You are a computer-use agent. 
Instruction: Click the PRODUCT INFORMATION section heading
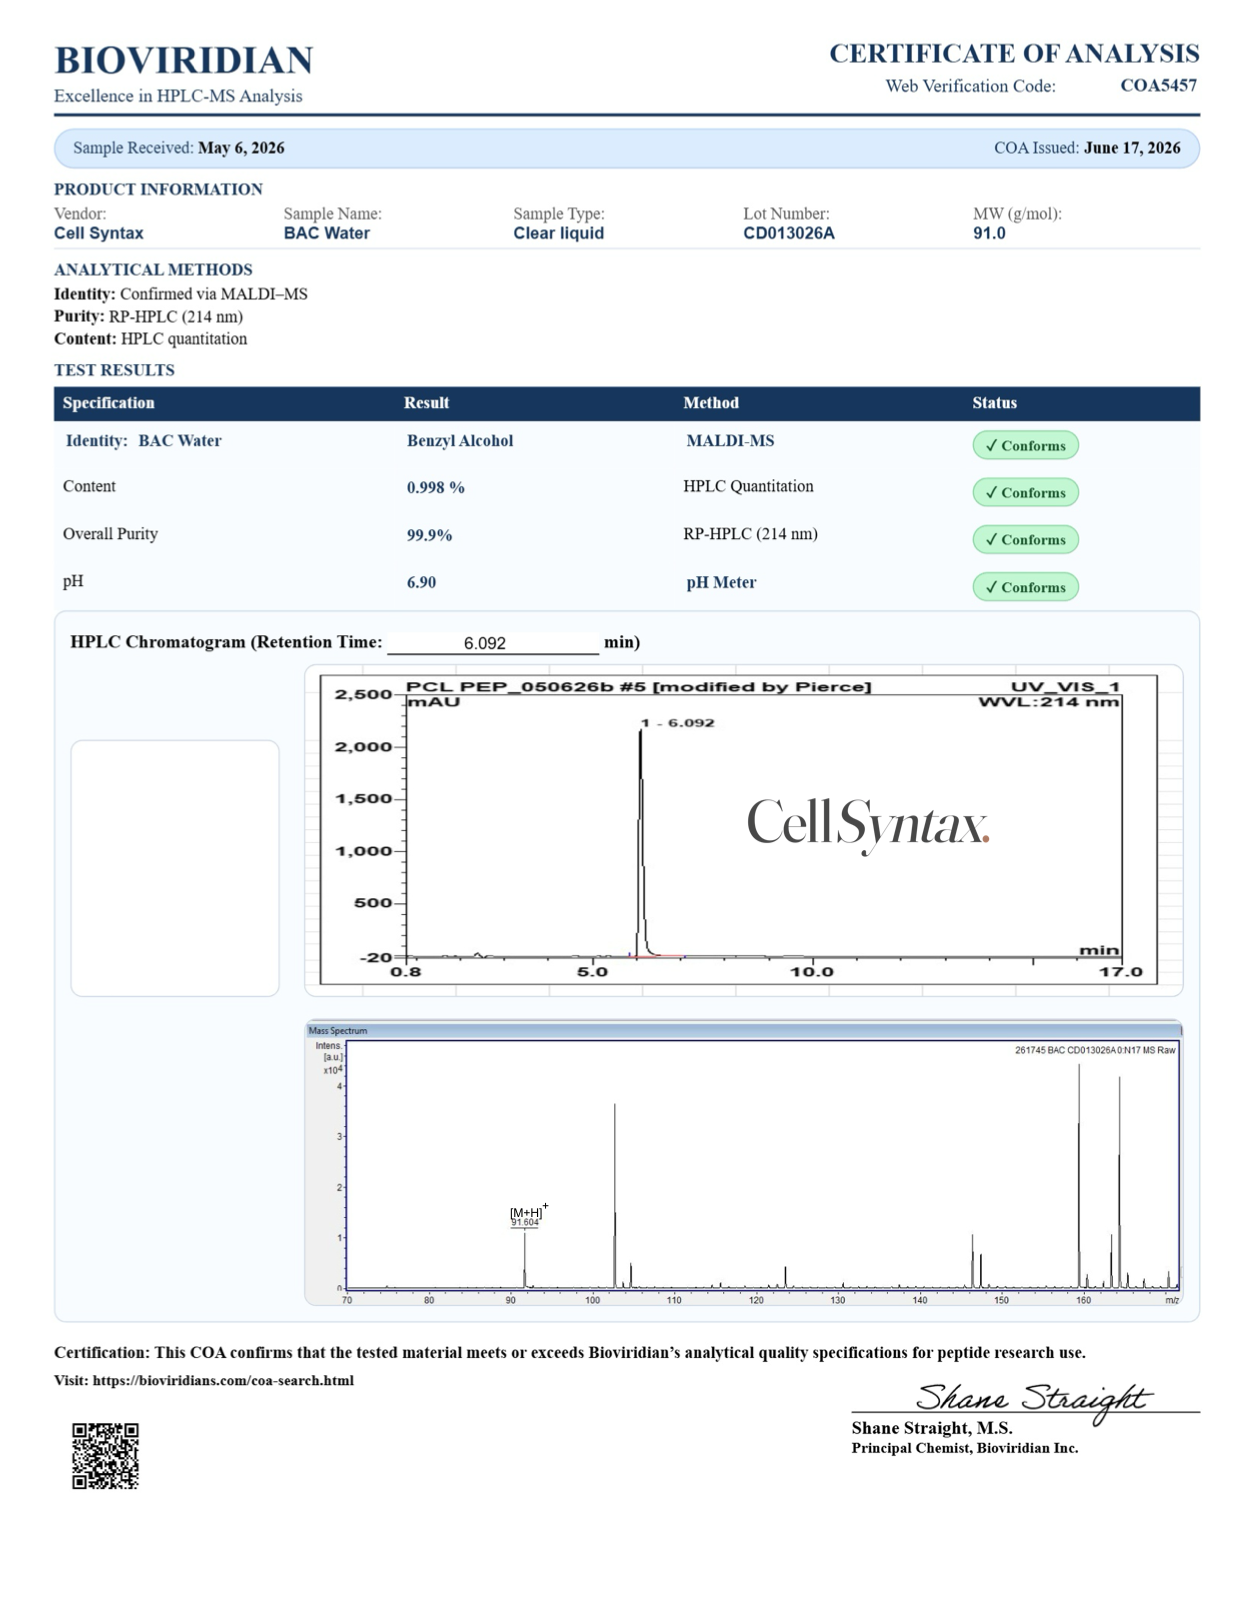[158, 189]
